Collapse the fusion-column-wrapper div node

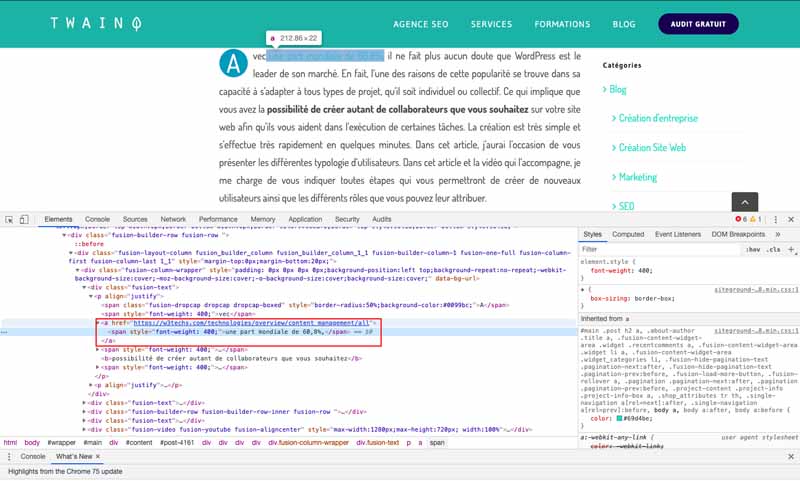point(77,270)
